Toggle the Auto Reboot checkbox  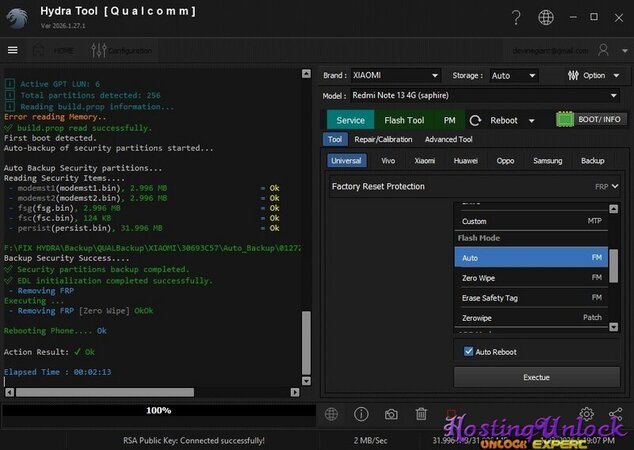[469, 352]
